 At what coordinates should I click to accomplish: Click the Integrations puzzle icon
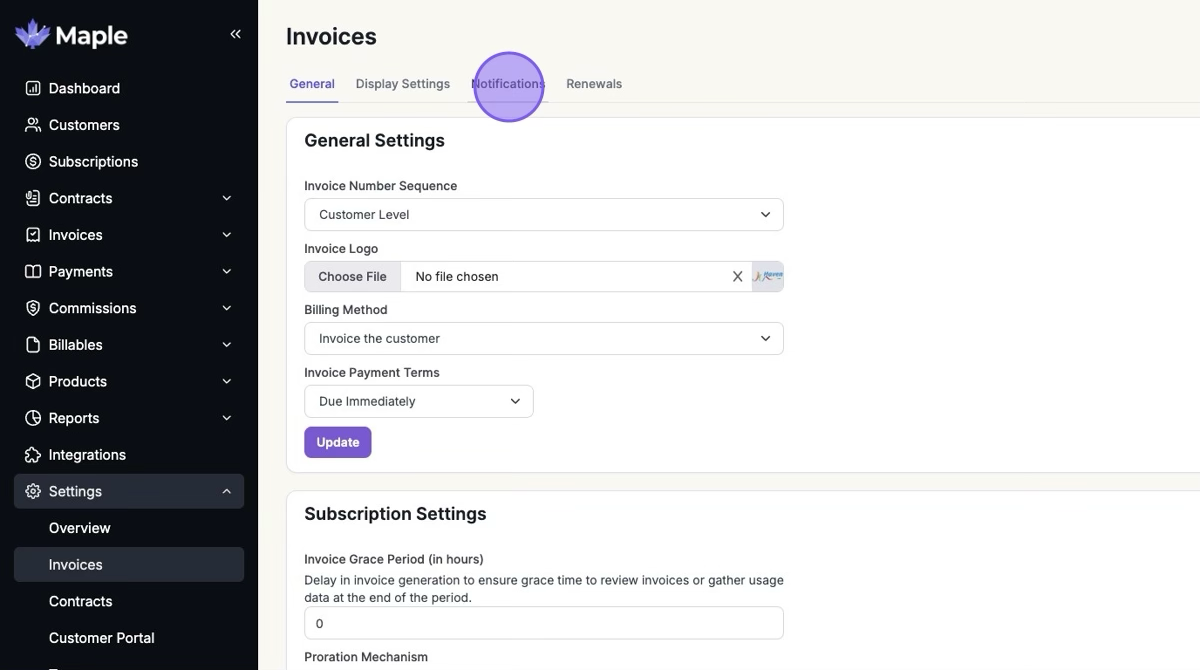[33, 455]
